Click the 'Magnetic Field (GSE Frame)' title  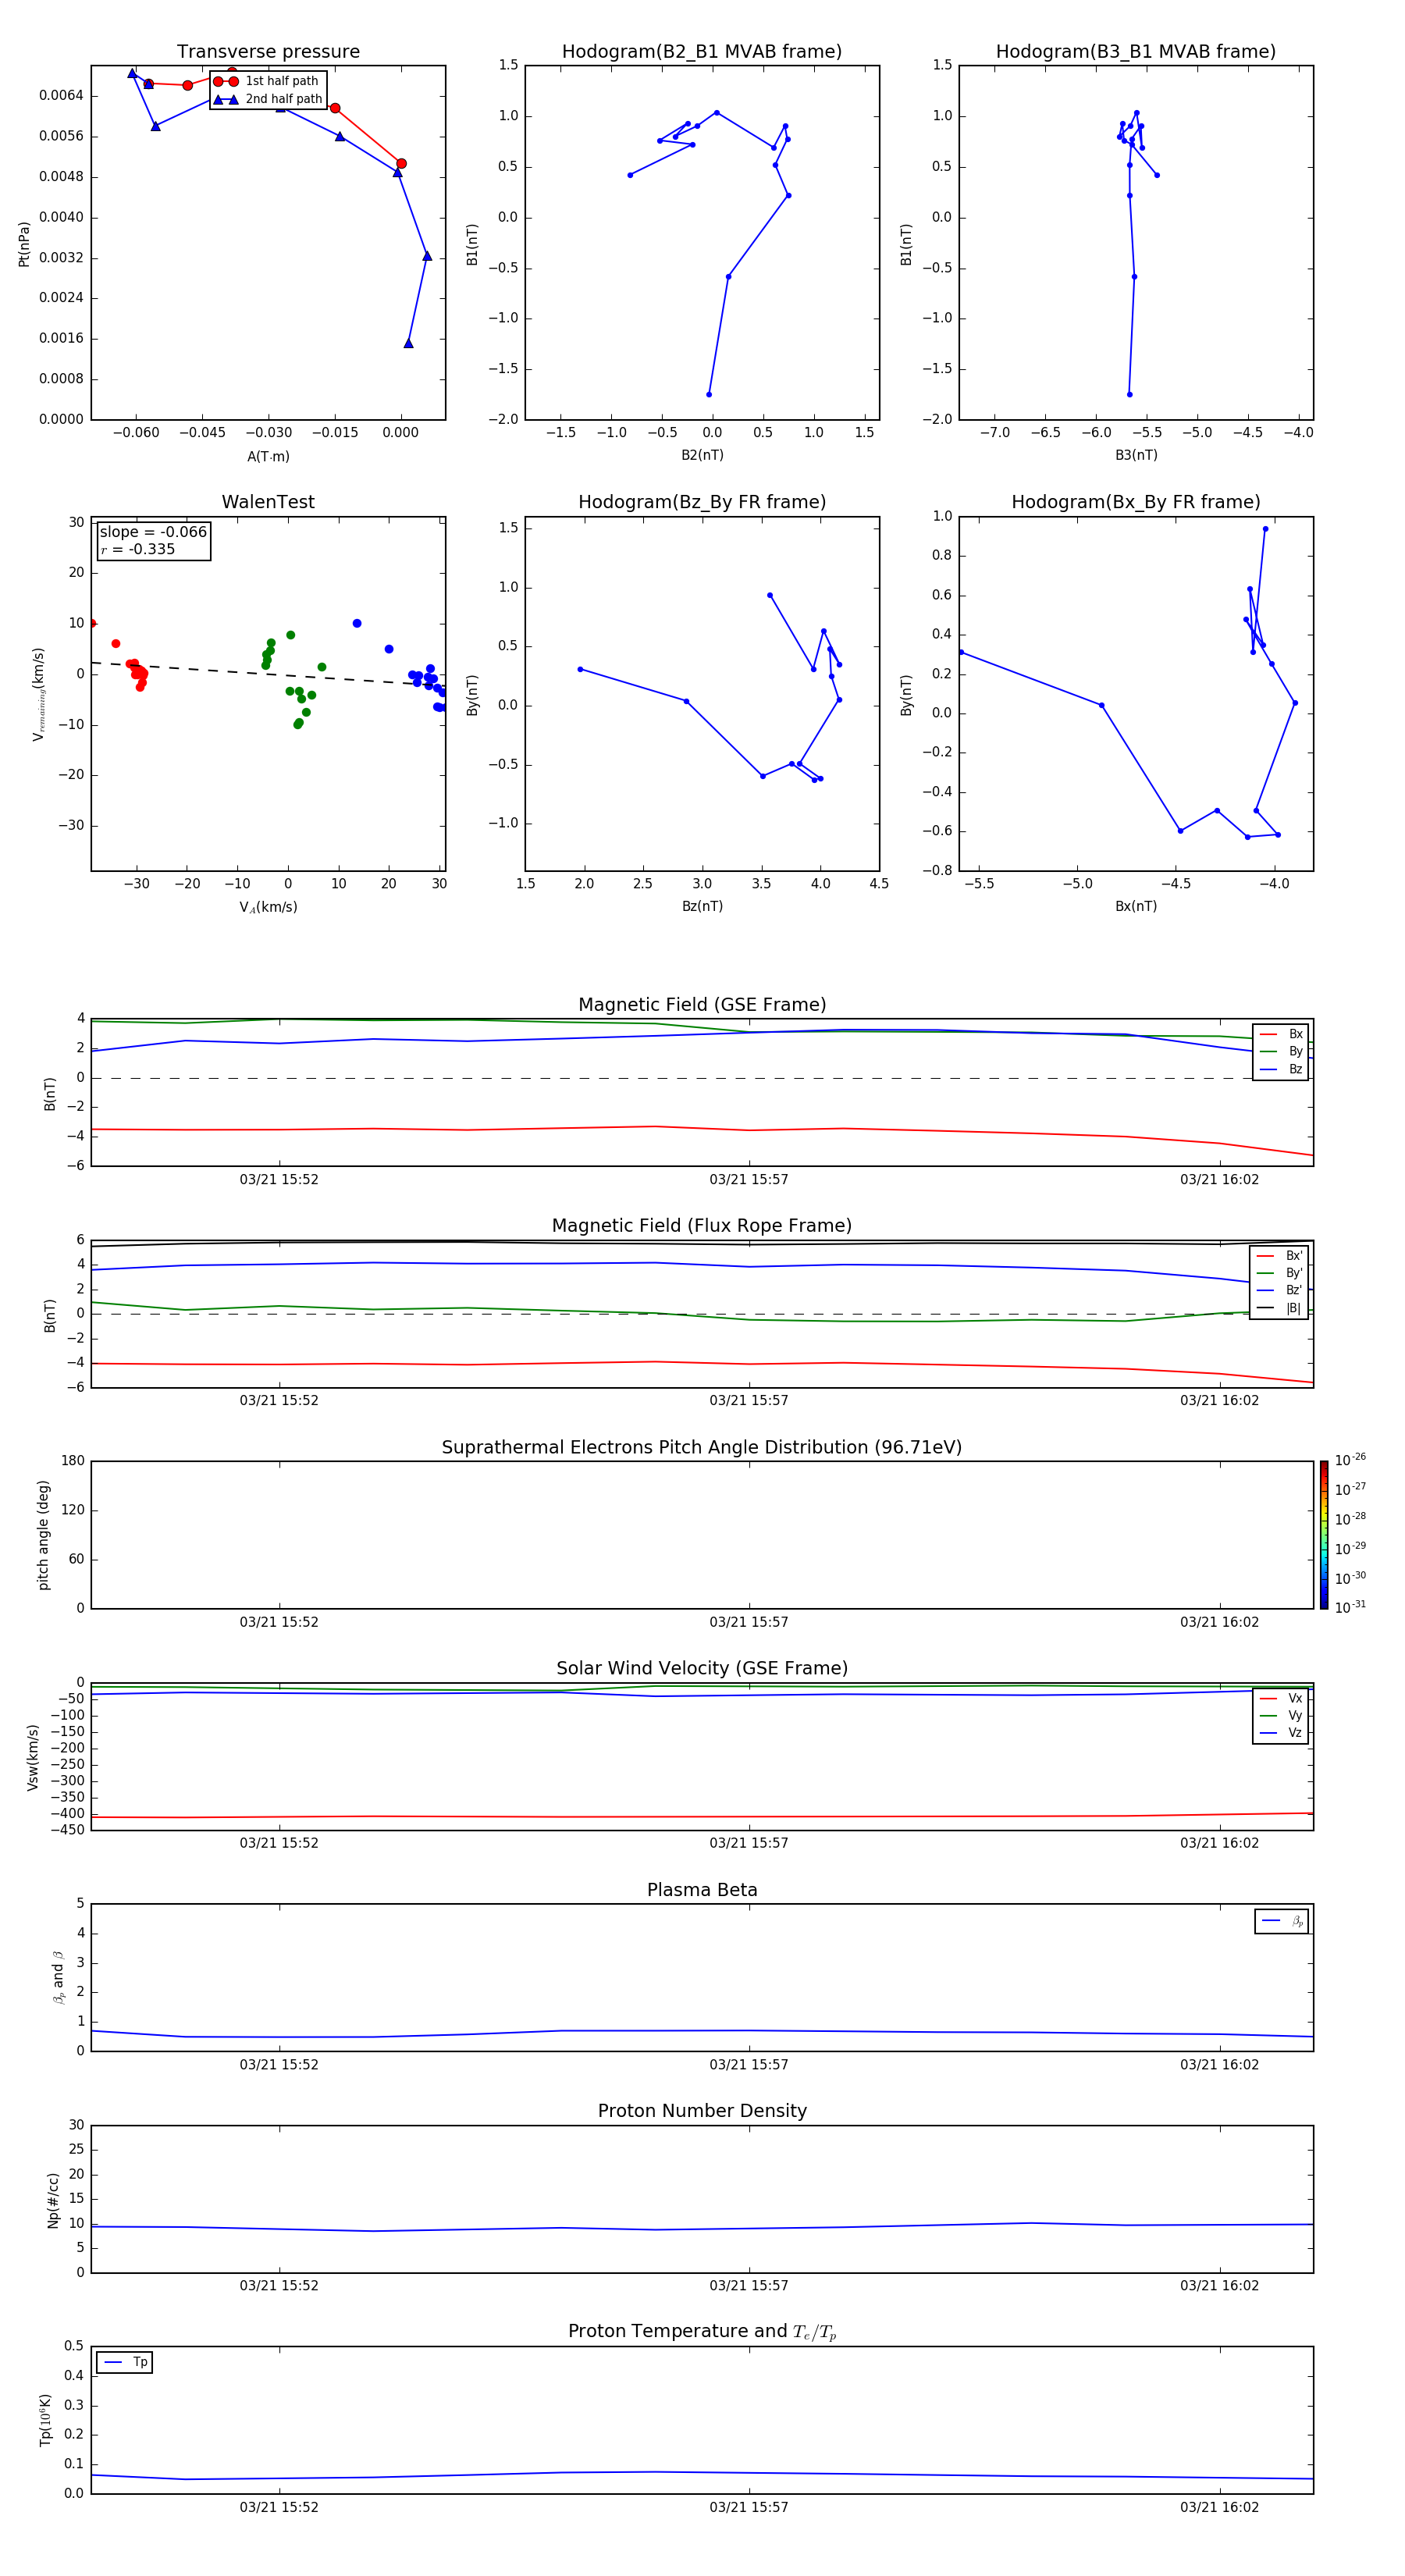click(702, 1005)
